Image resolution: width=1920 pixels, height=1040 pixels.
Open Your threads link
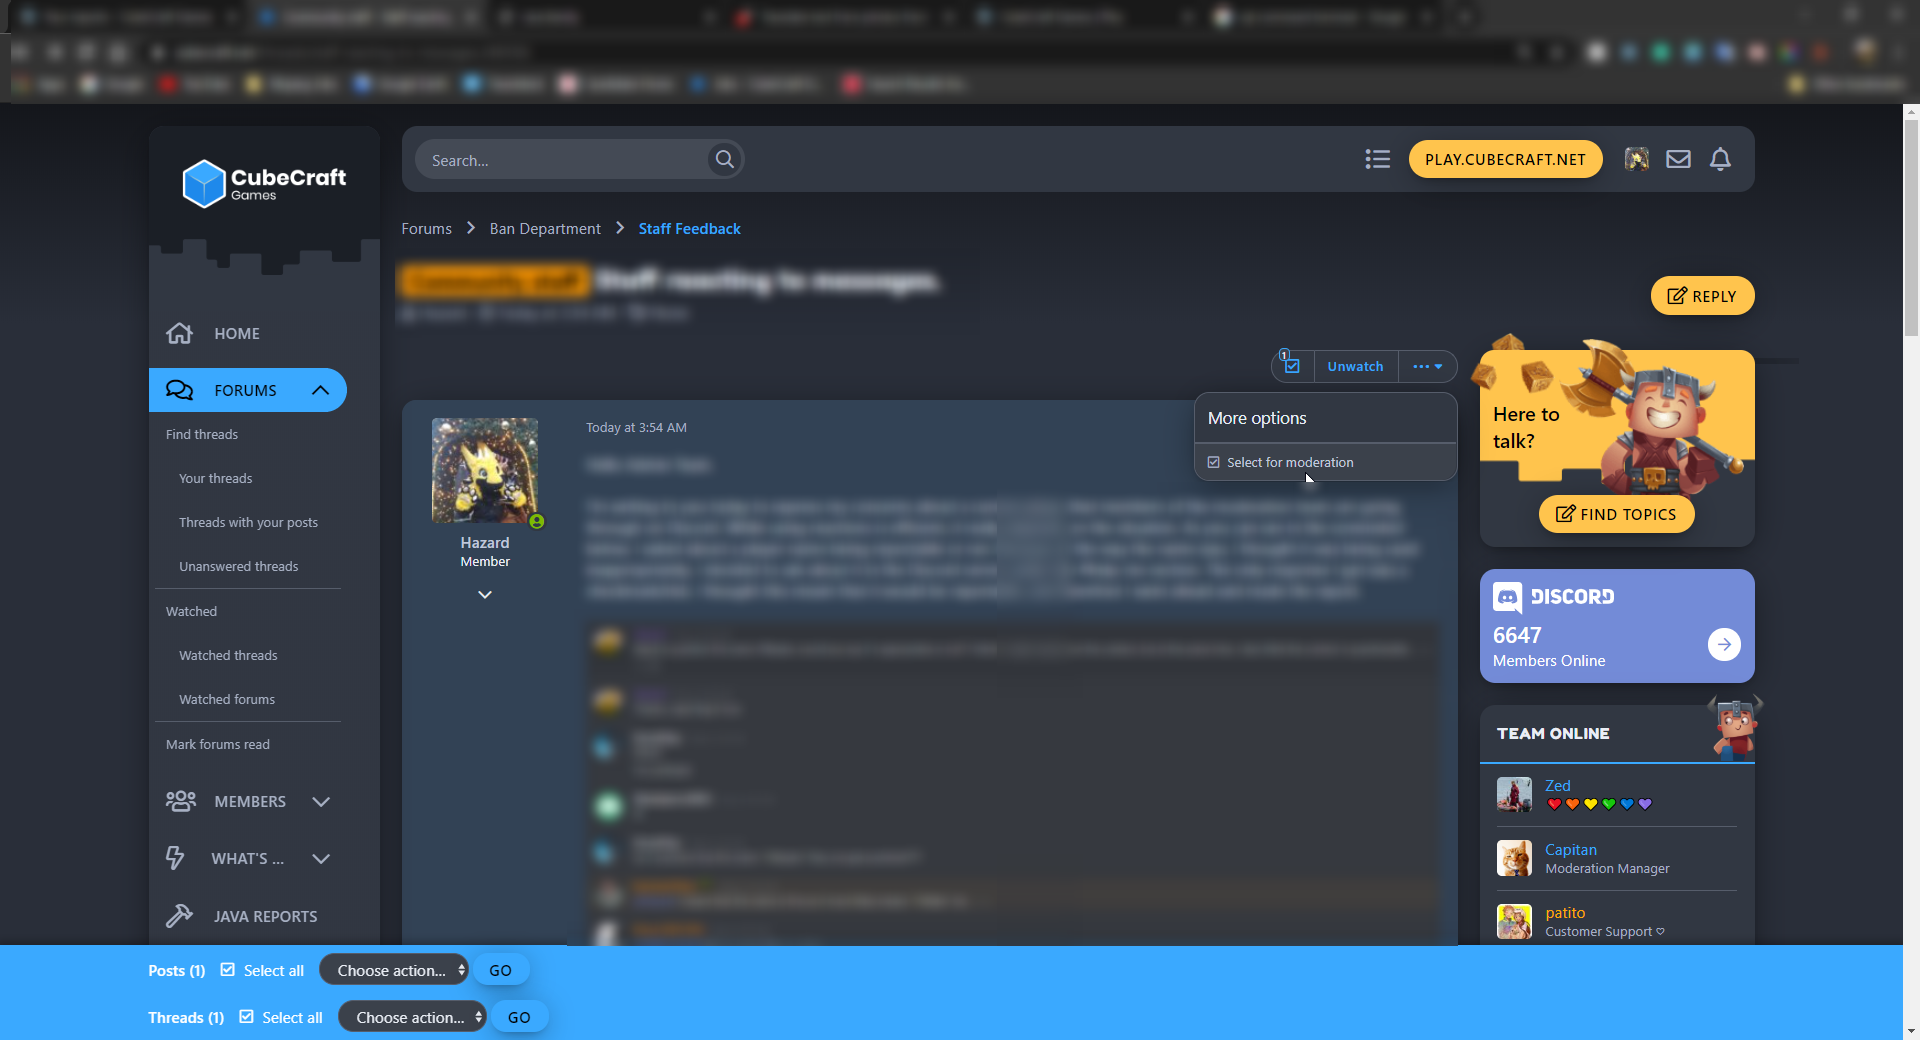(215, 478)
